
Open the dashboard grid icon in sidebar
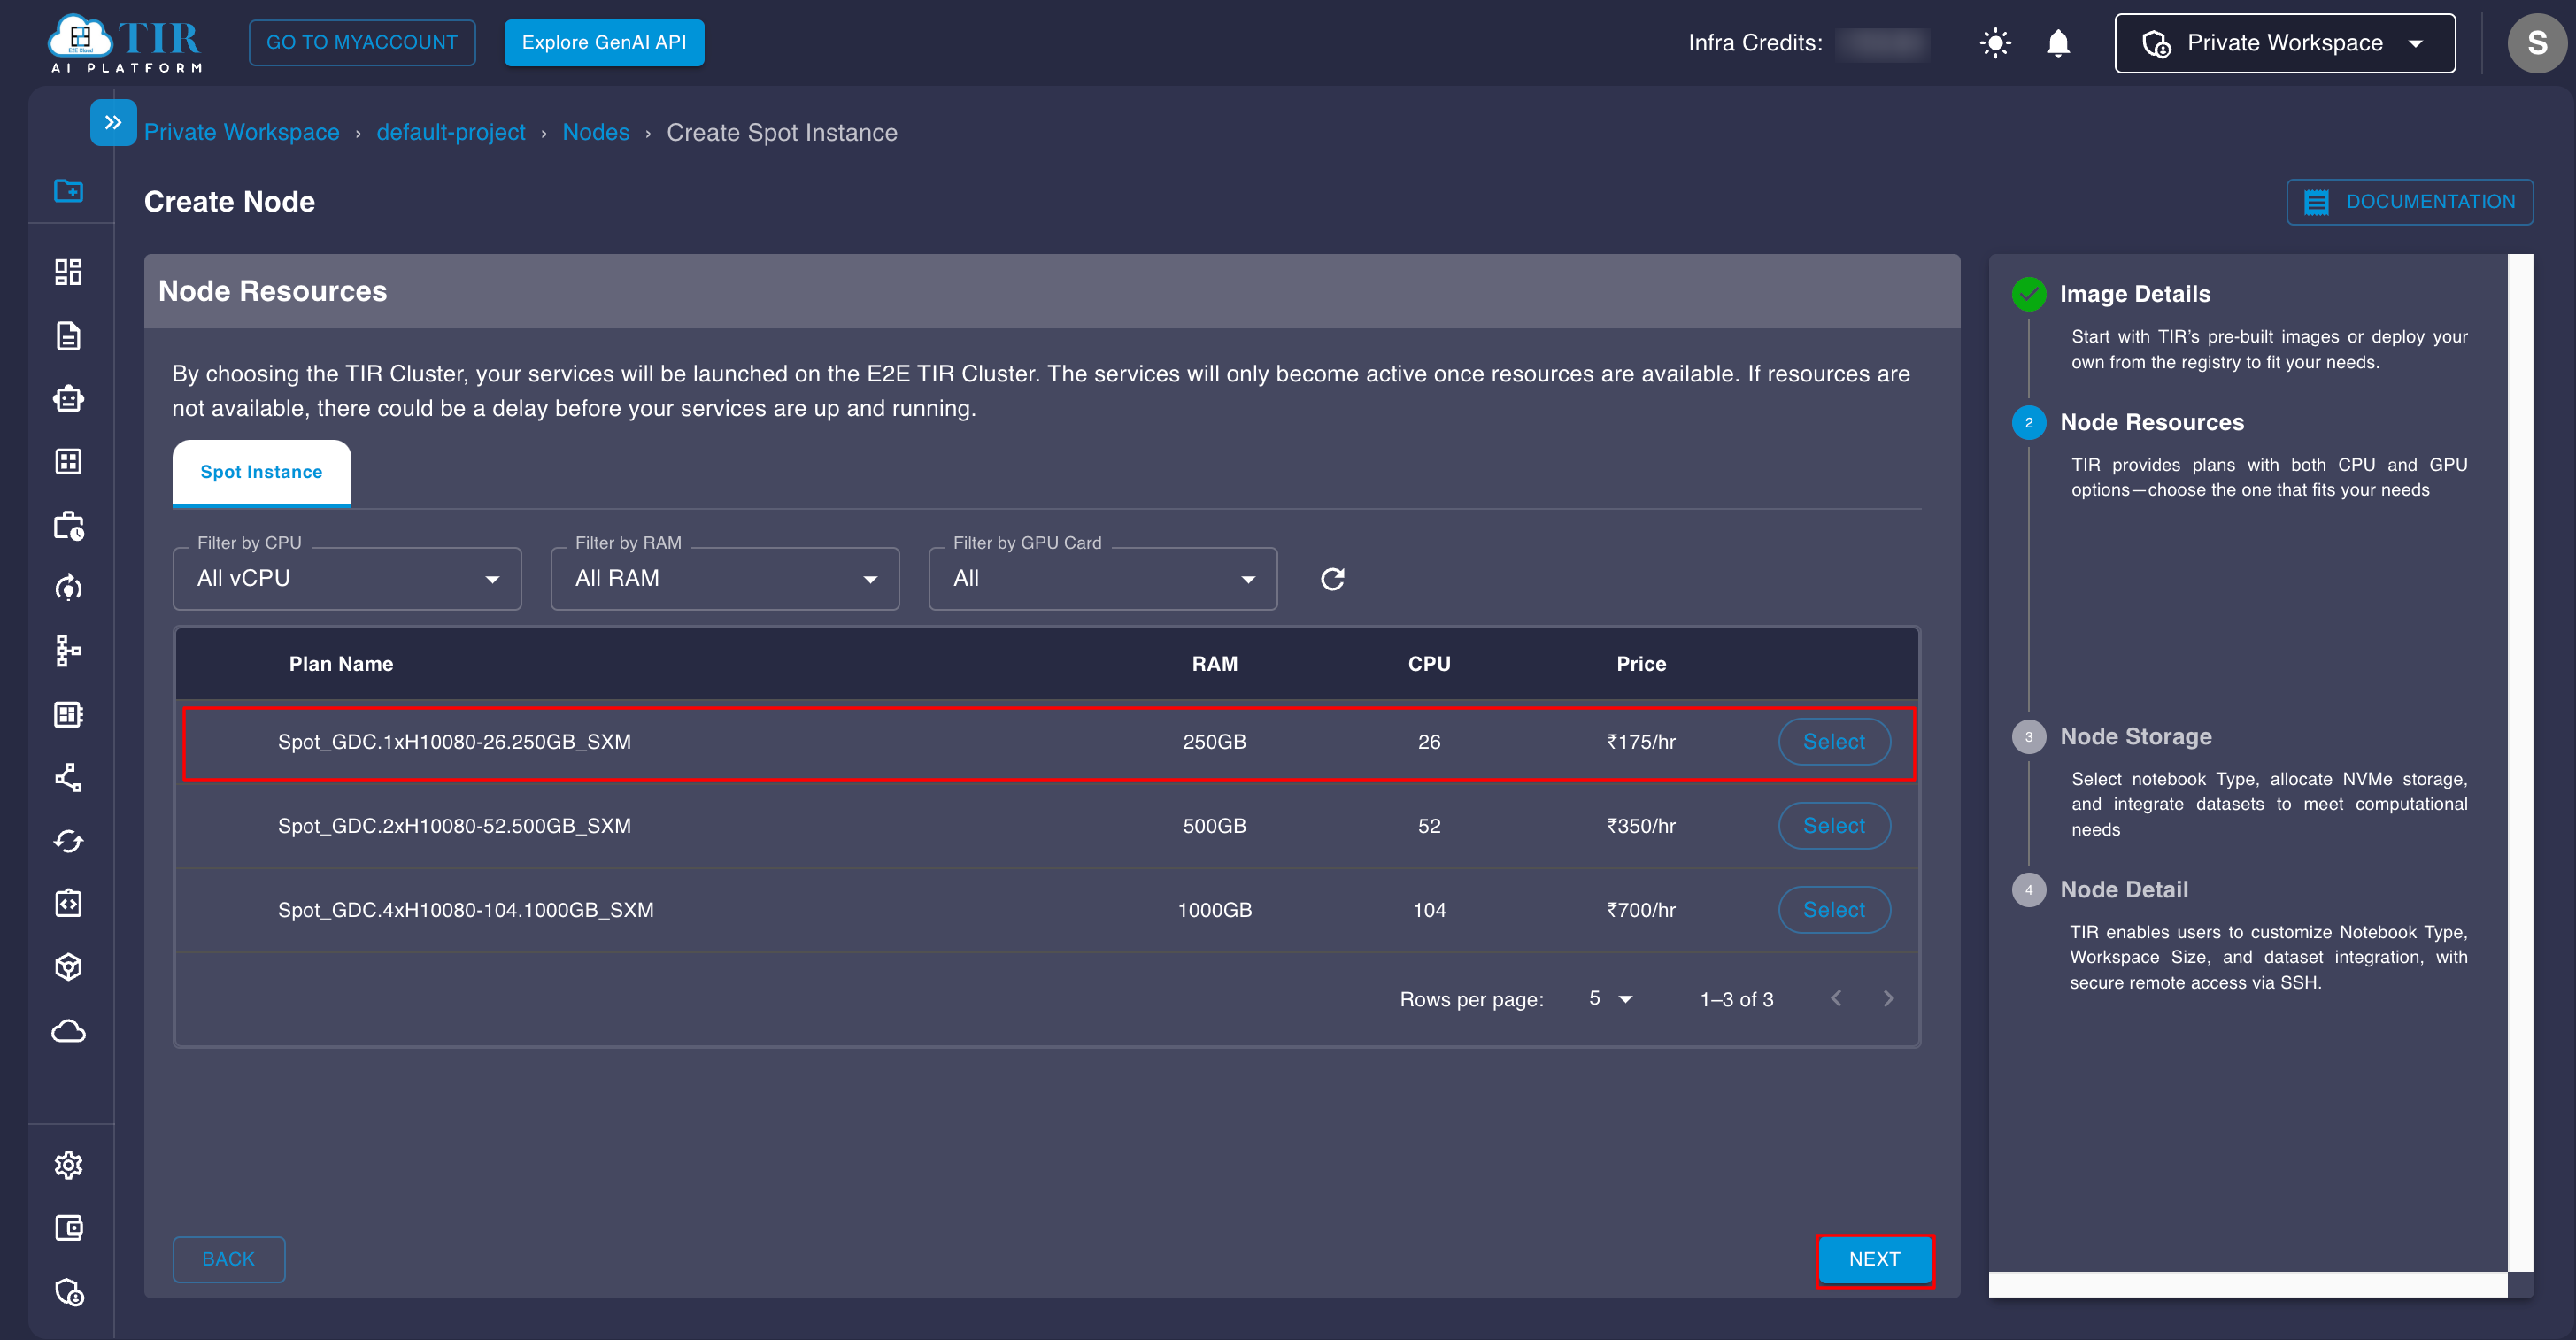tap(68, 272)
